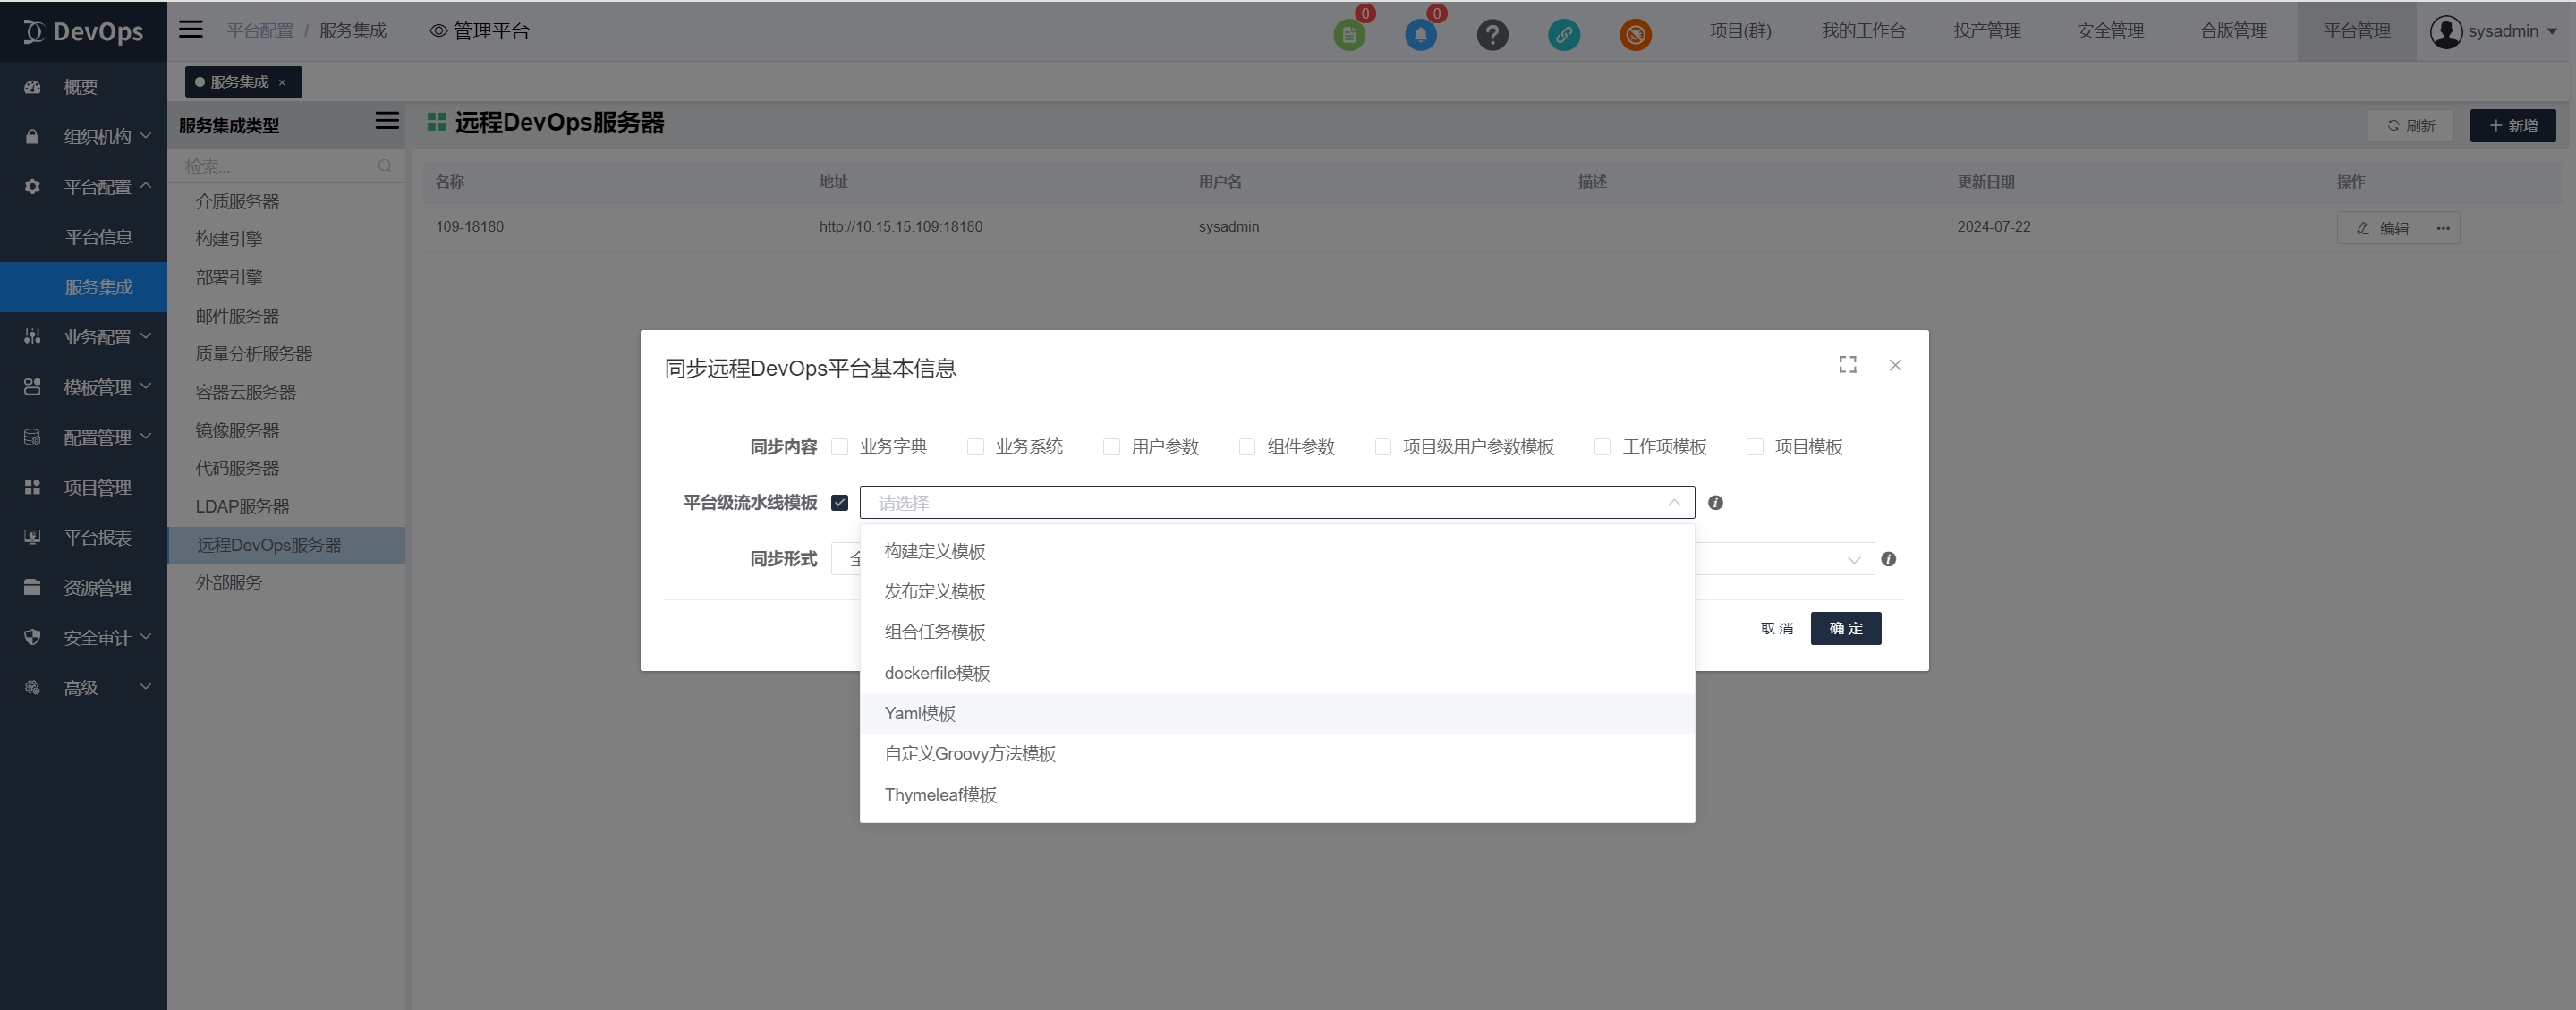Open the 投产管理 top menu

click(x=1986, y=31)
